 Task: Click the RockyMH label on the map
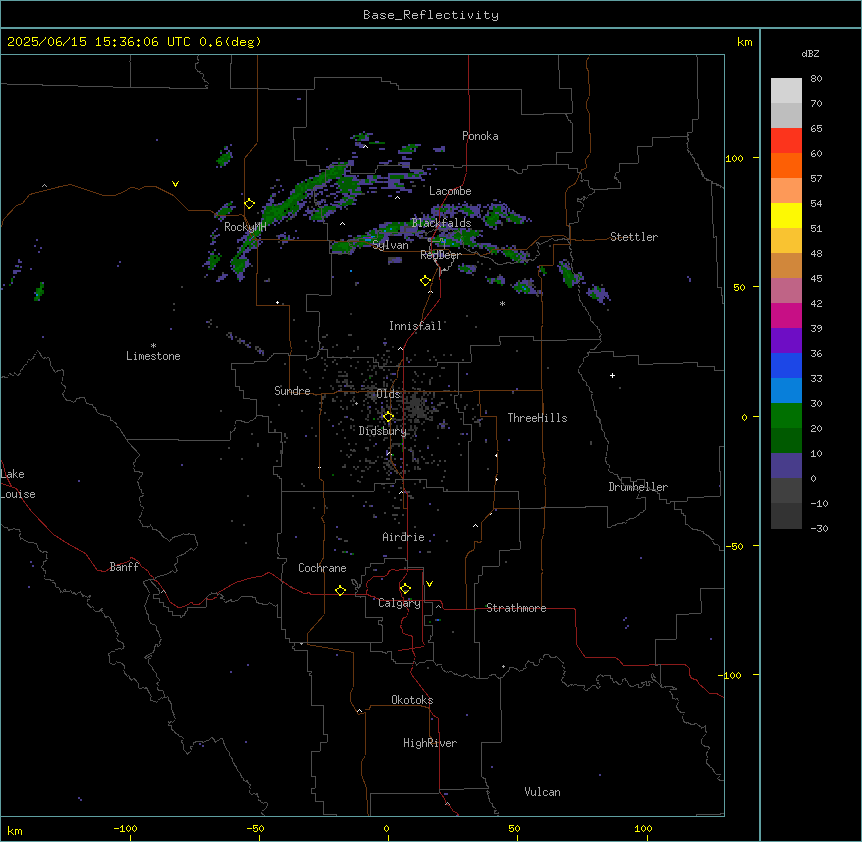tap(245, 227)
